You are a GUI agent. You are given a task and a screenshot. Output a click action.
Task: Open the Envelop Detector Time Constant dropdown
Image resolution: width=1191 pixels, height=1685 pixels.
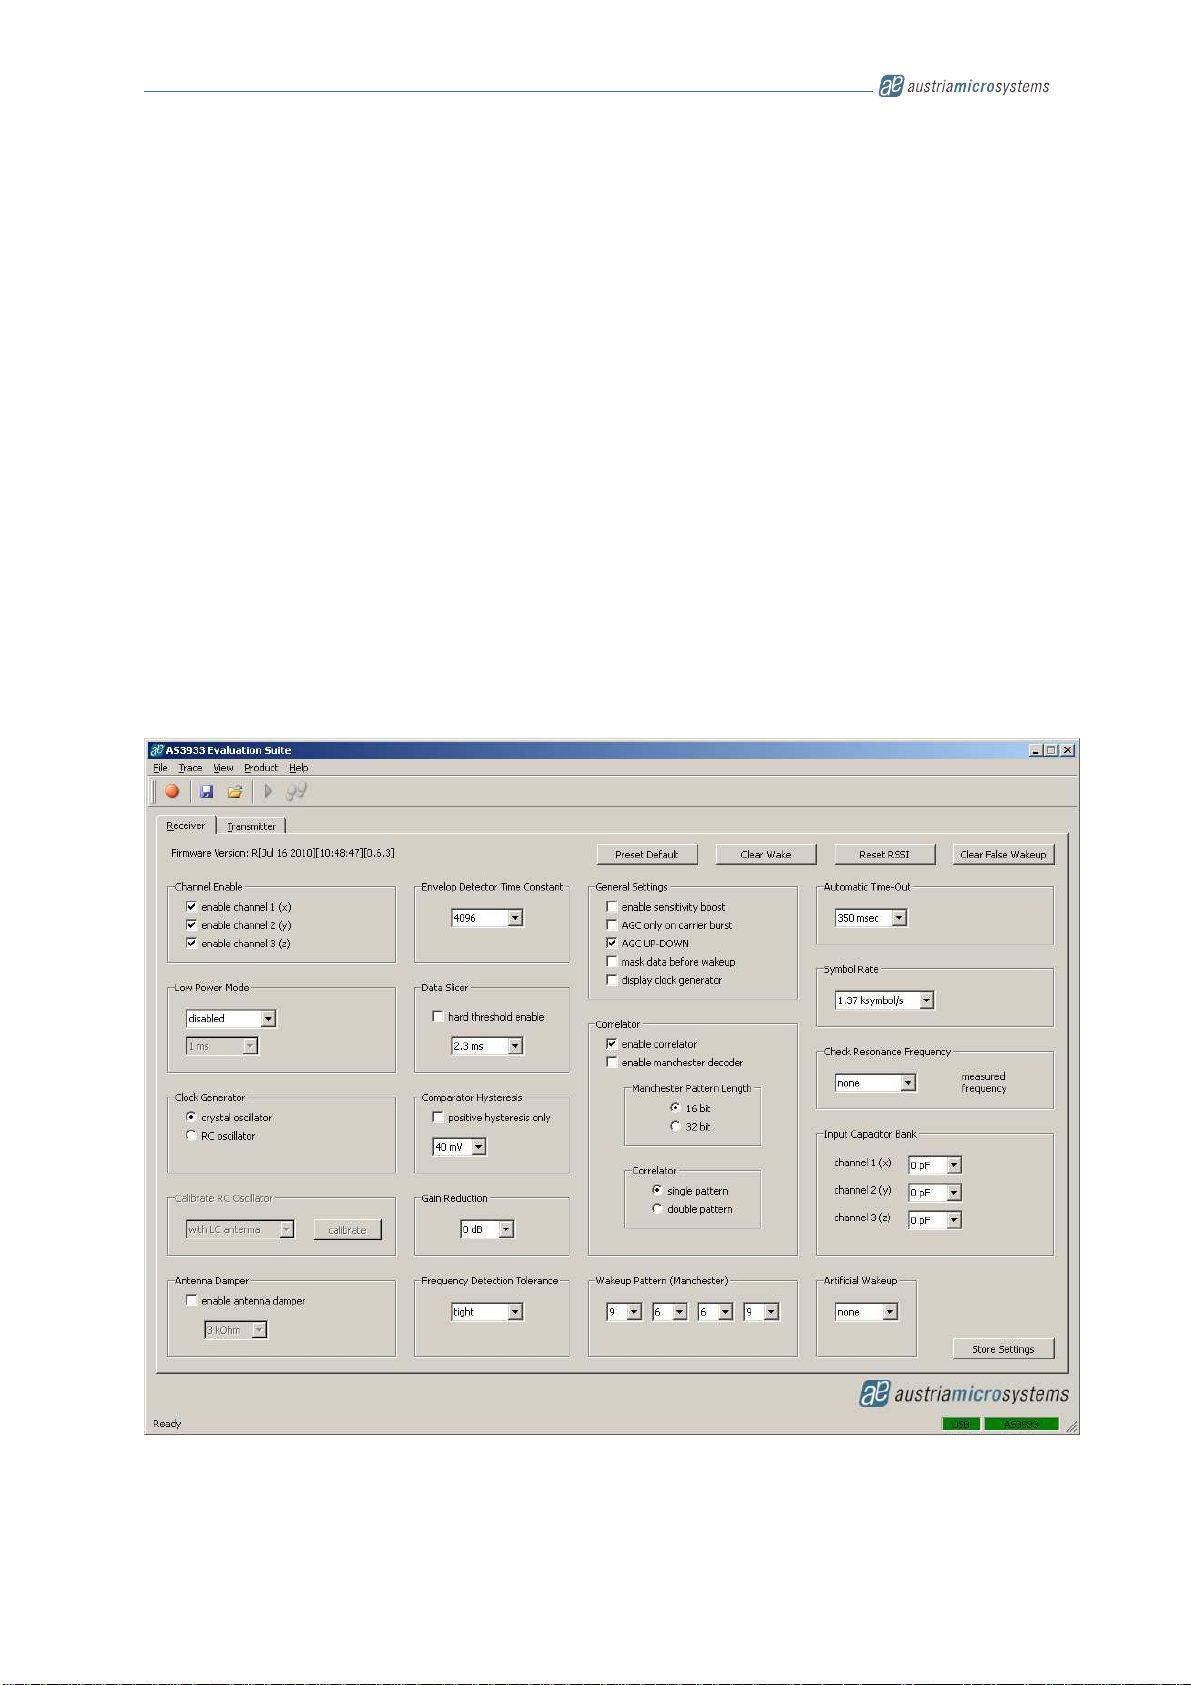[x=487, y=918]
